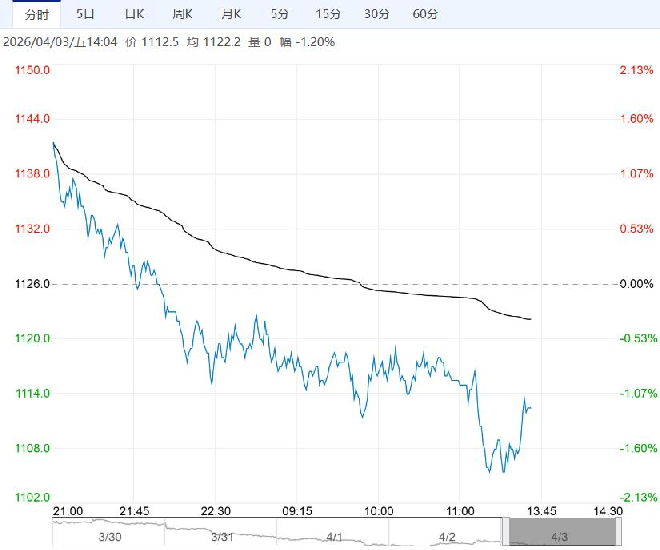
Task: Click the highlighted 4/3 range selector
Action: (x=558, y=537)
